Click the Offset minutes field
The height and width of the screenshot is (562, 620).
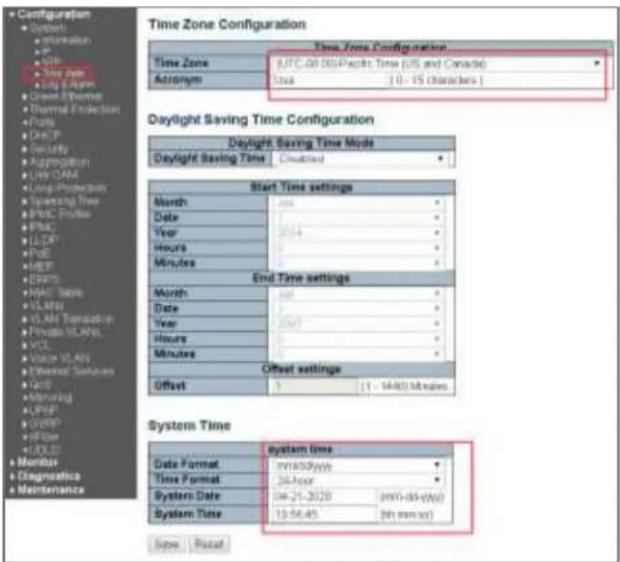coord(314,386)
